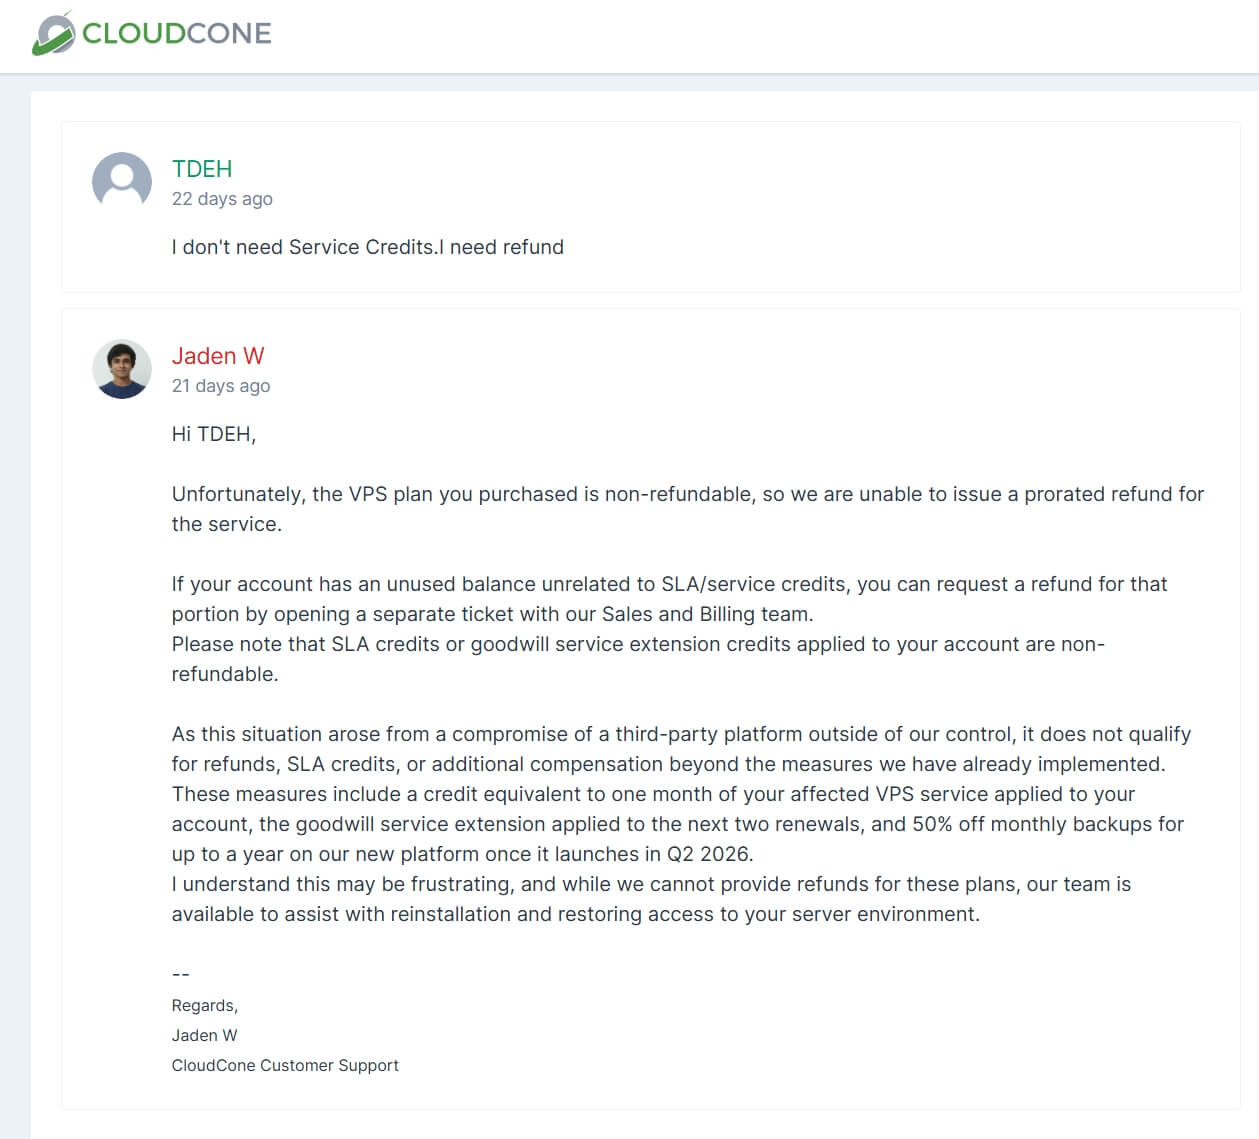Viewport: 1259px width, 1139px height.
Task: Click the "I understand this may be frustrating" sentence
Action: click(x=651, y=884)
